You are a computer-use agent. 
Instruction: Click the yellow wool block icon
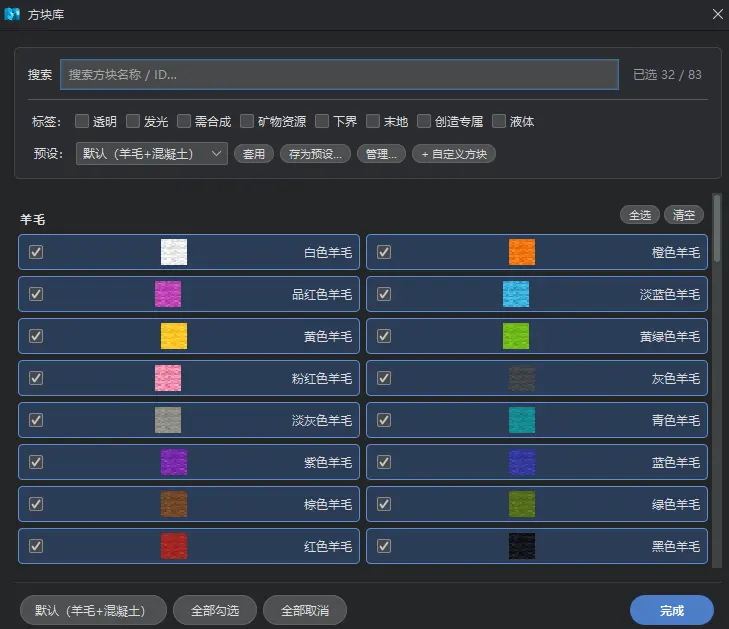[174, 336]
